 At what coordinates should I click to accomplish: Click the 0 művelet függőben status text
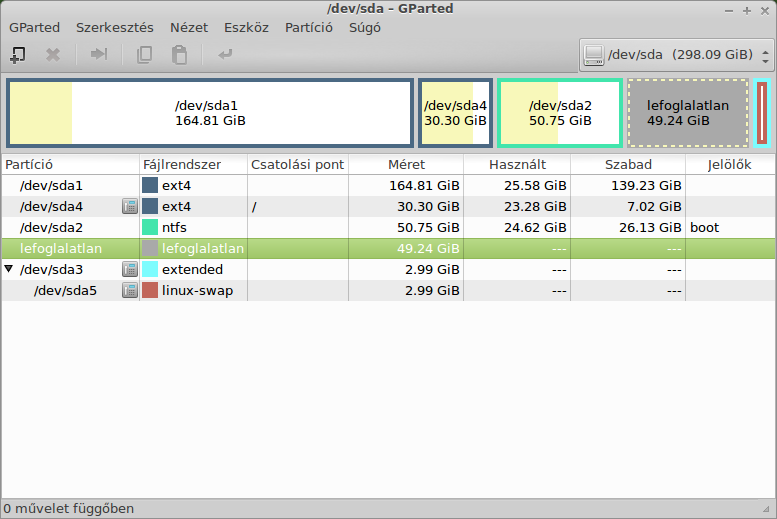(x=69, y=509)
